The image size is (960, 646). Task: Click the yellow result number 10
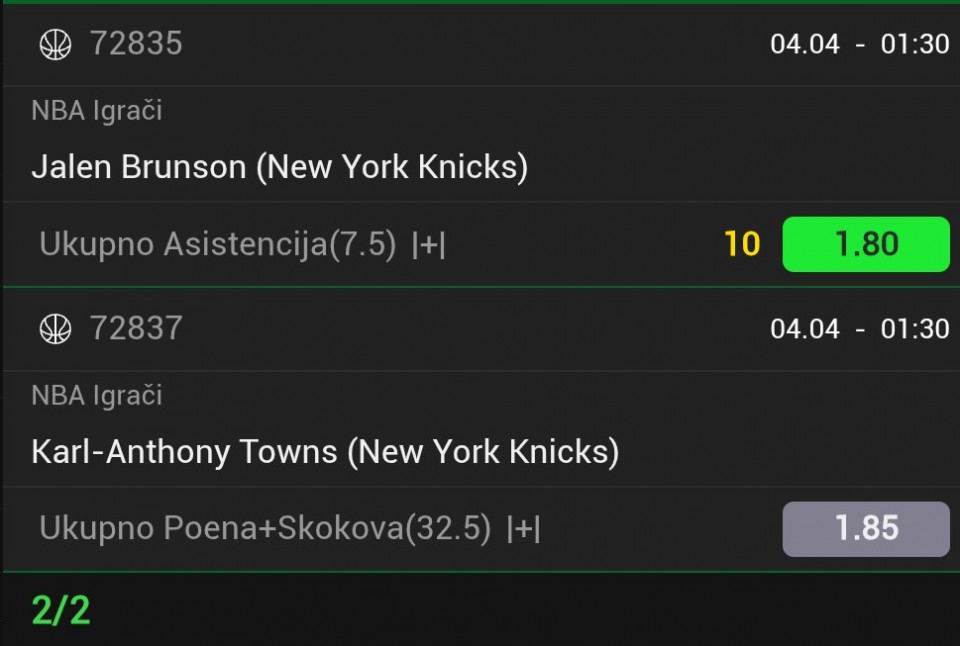741,244
